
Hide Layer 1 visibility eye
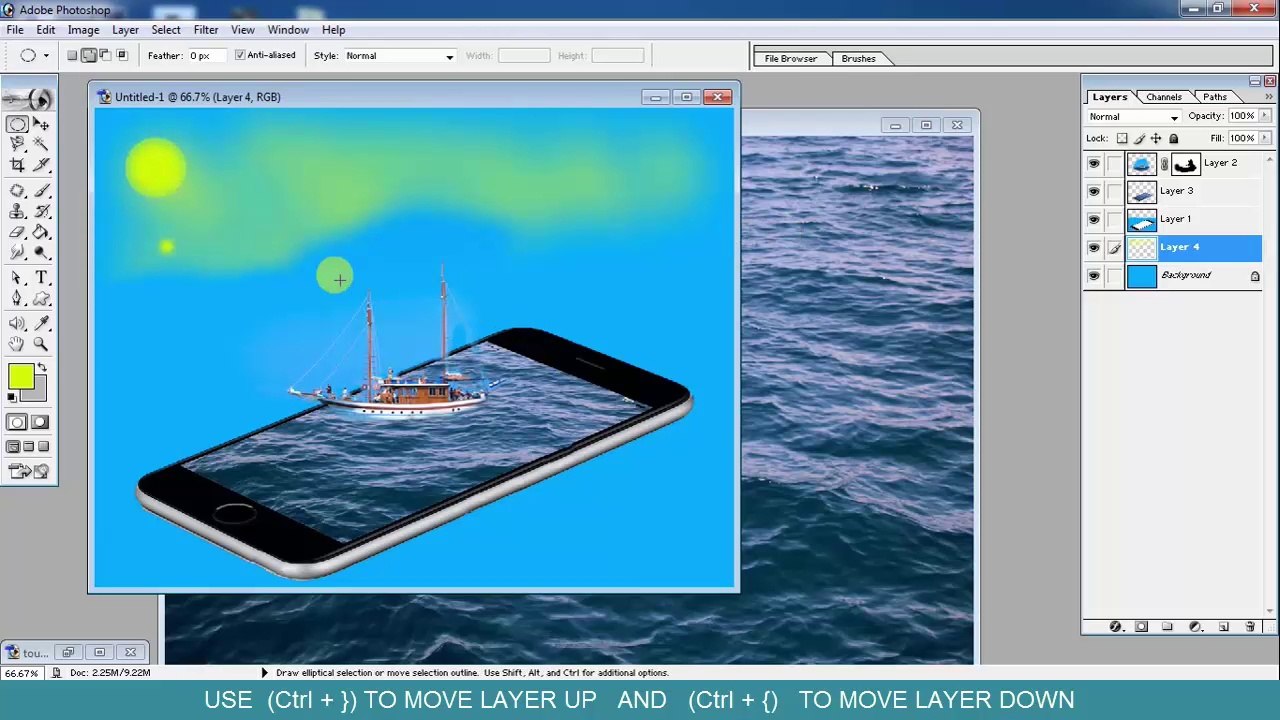coord(1093,220)
